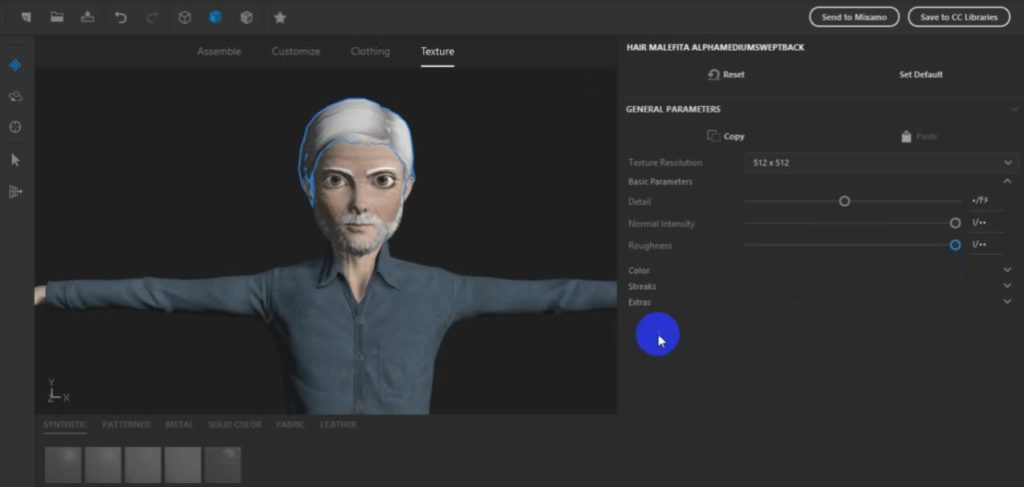1024x487 pixels.
Task: Click the export upload tray icon
Action: coord(88,18)
